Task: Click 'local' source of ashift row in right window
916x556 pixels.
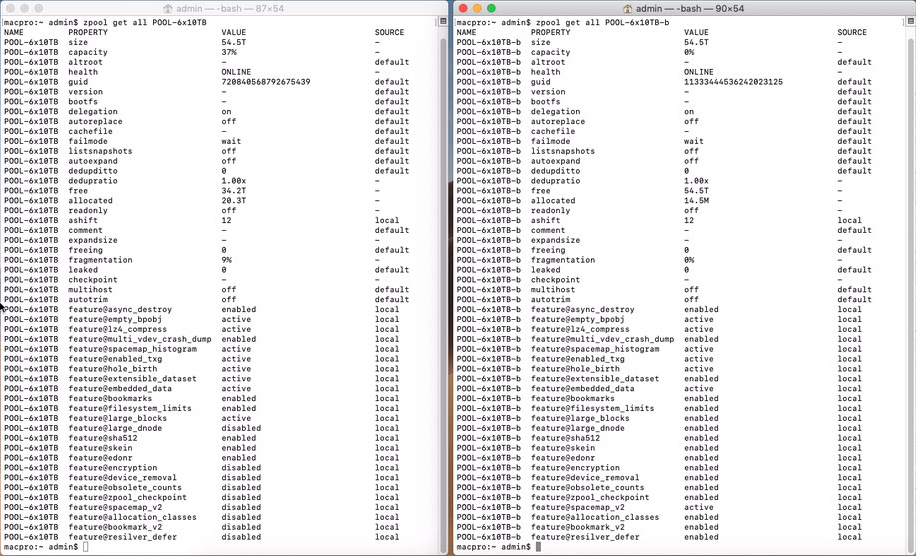Action: [849, 220]
